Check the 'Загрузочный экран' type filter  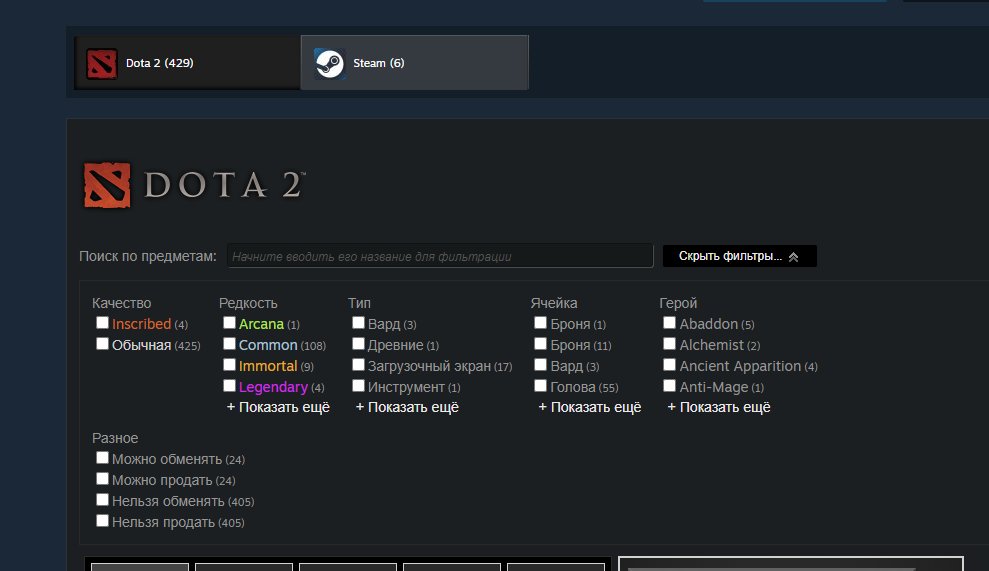point(358,366)
